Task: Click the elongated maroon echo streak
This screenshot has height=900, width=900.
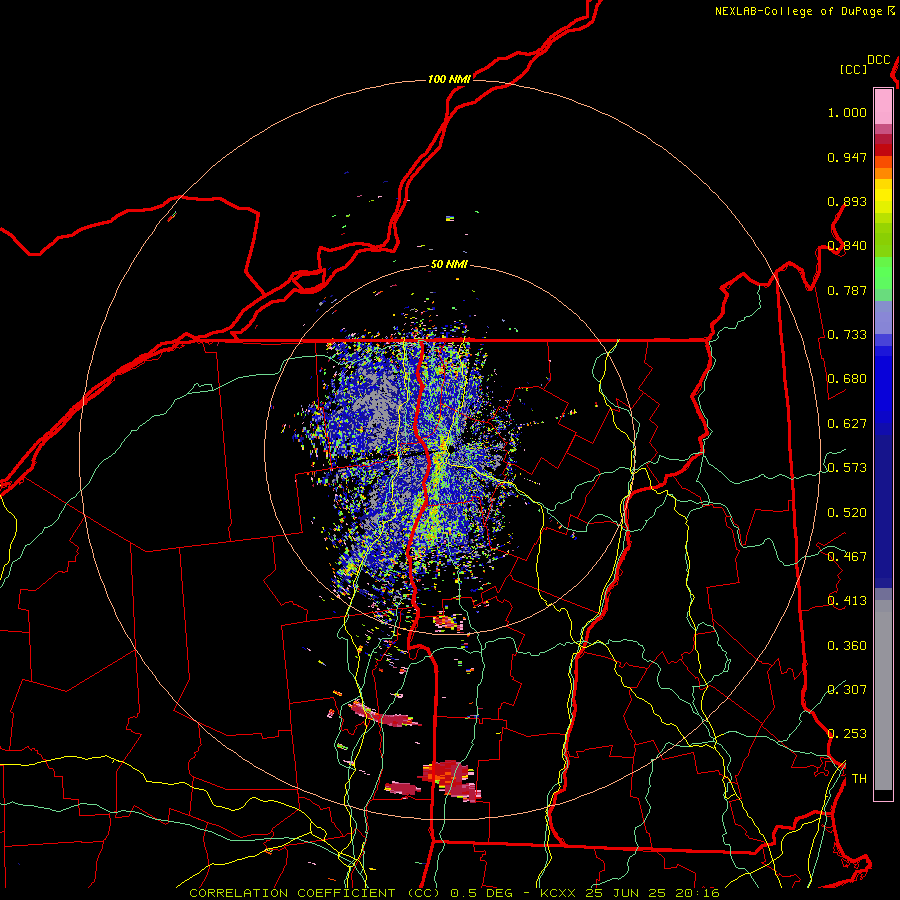Action: [x=383, y=715]
